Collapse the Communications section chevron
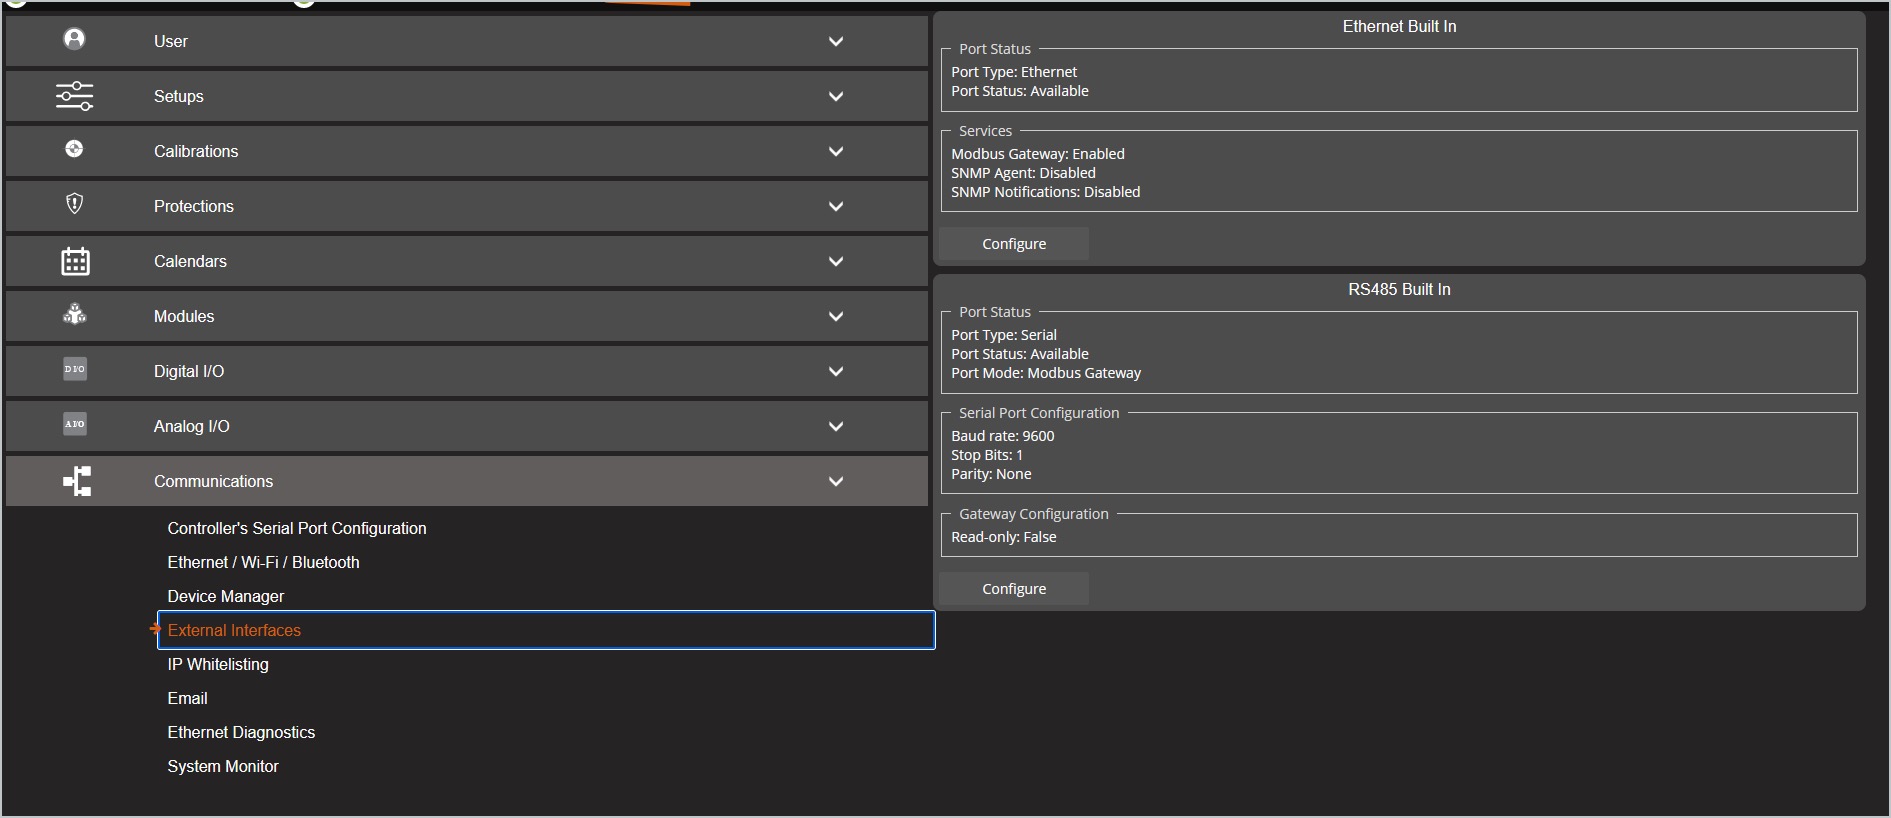 pyautogui.click(x=836, y=482)
